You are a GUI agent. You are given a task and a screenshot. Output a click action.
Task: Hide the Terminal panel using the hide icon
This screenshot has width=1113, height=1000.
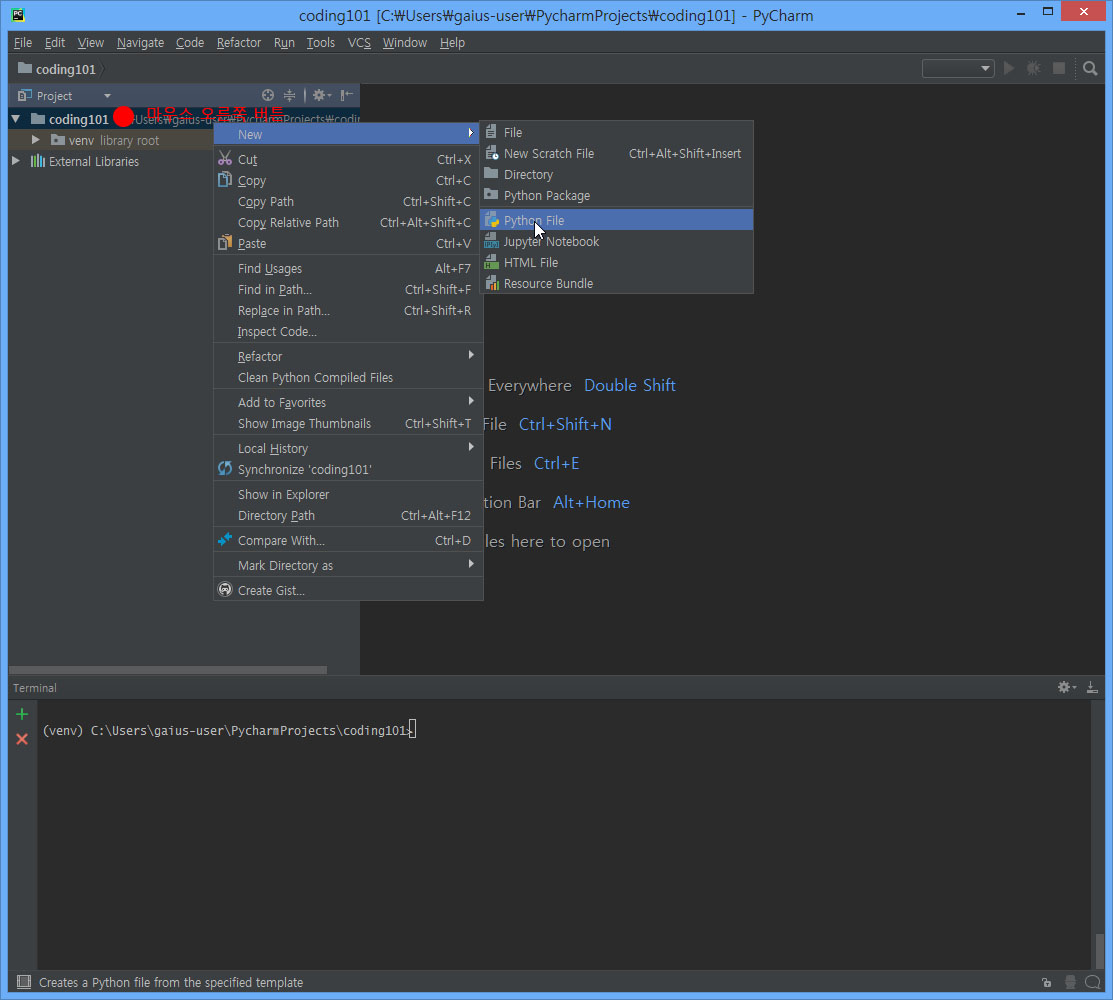pyautogui.click(x=1092, y=687)
